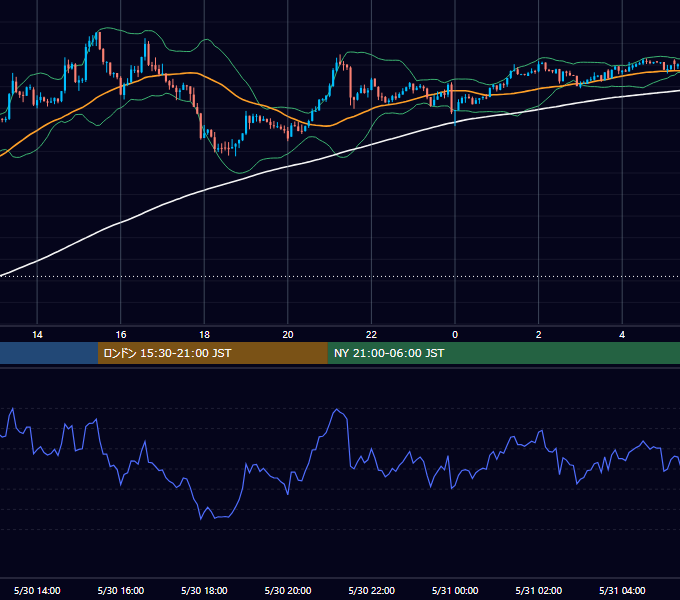680x600 pixels.
Task: Click the 5/30 16:00 date label
Action: 121,590
